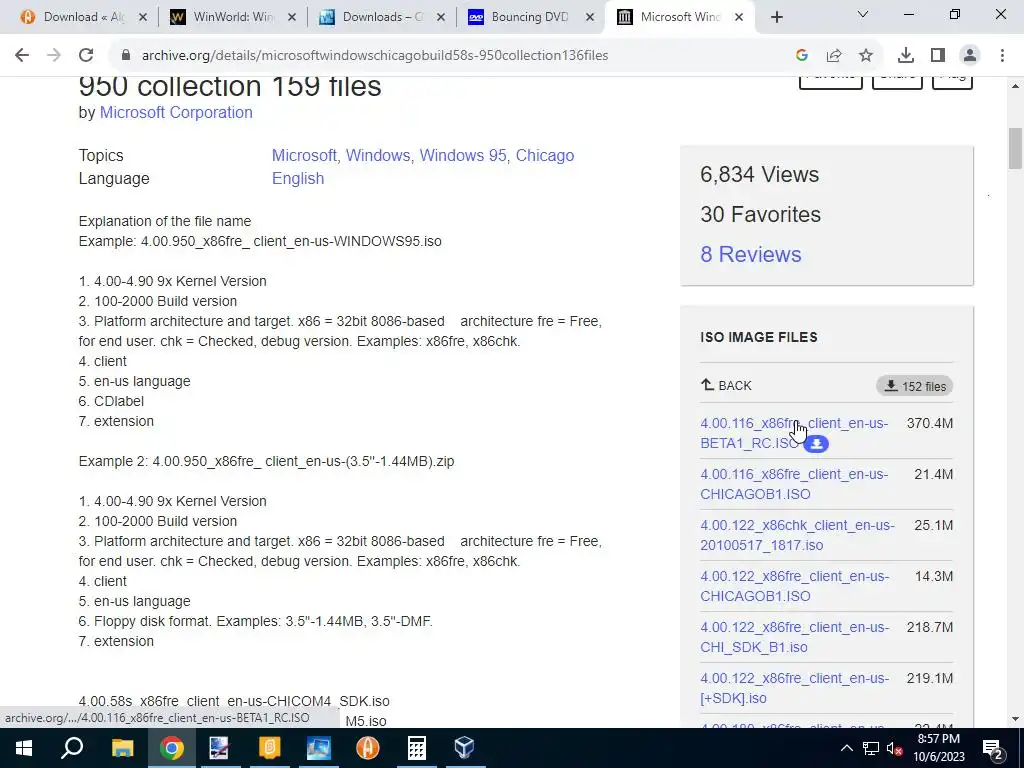The image size is (1024, 768).
Task: Open the Windows topic link
Action: (x=377, y=155)
